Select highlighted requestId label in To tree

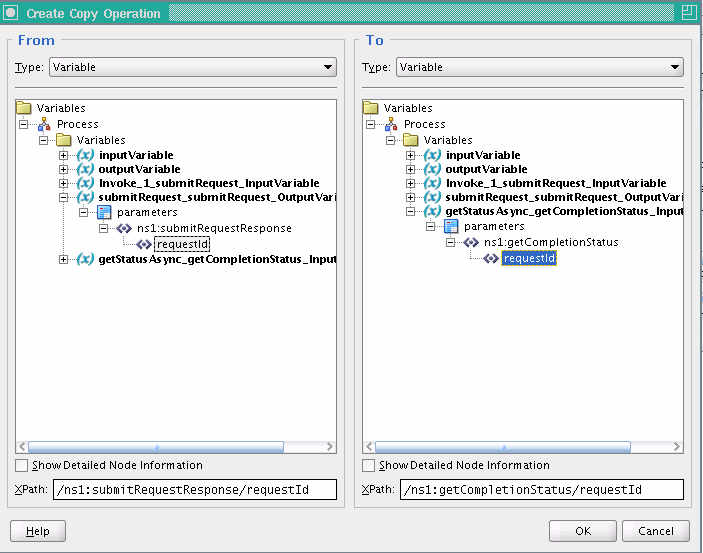coord(529,258)
